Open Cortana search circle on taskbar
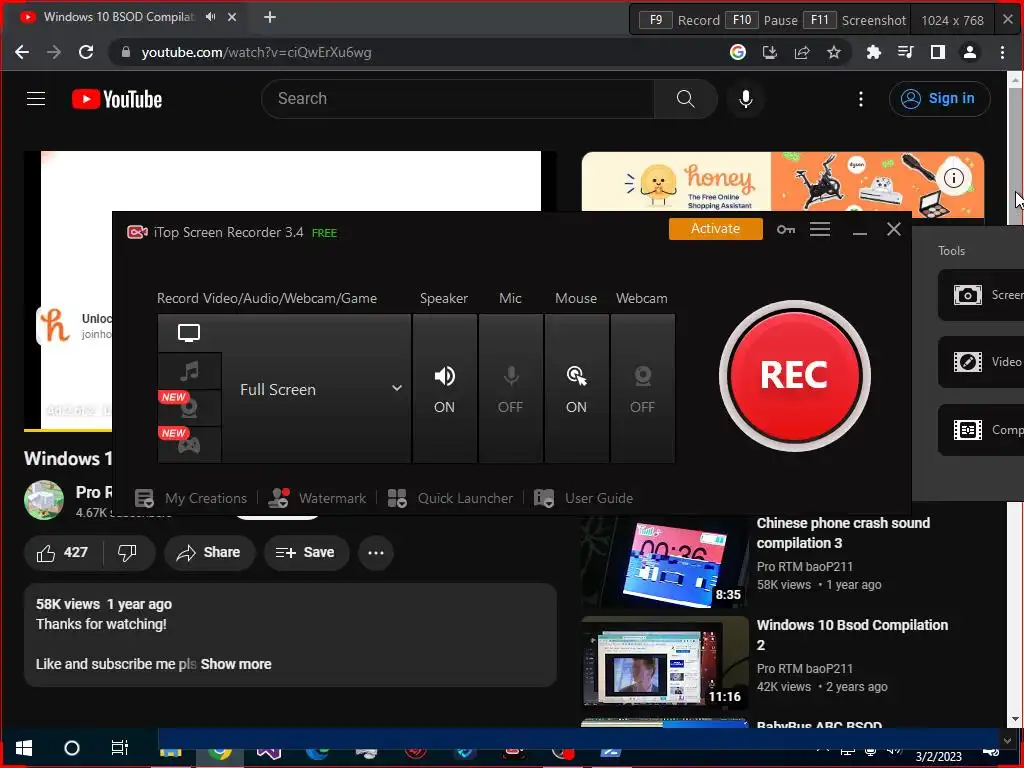Viewport: 1024px width, 768px height. (72, 748)
